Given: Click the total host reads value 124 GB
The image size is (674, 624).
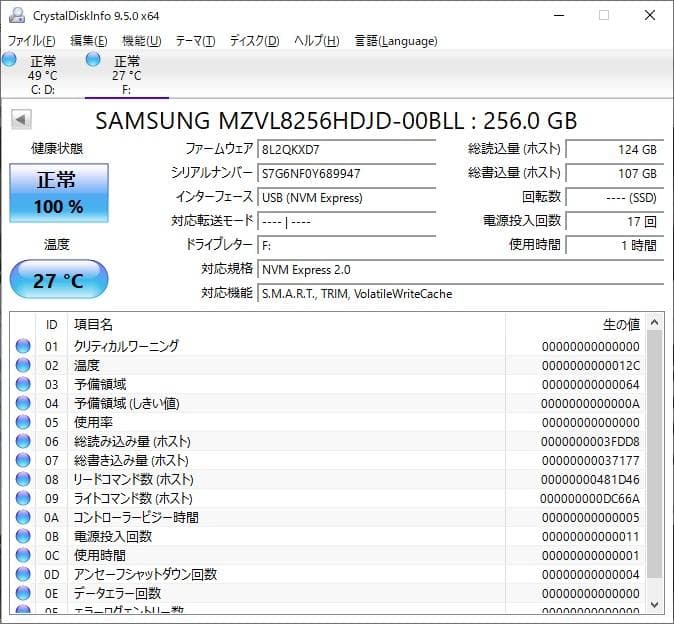Looking at the screenshot, I should 615,150.
